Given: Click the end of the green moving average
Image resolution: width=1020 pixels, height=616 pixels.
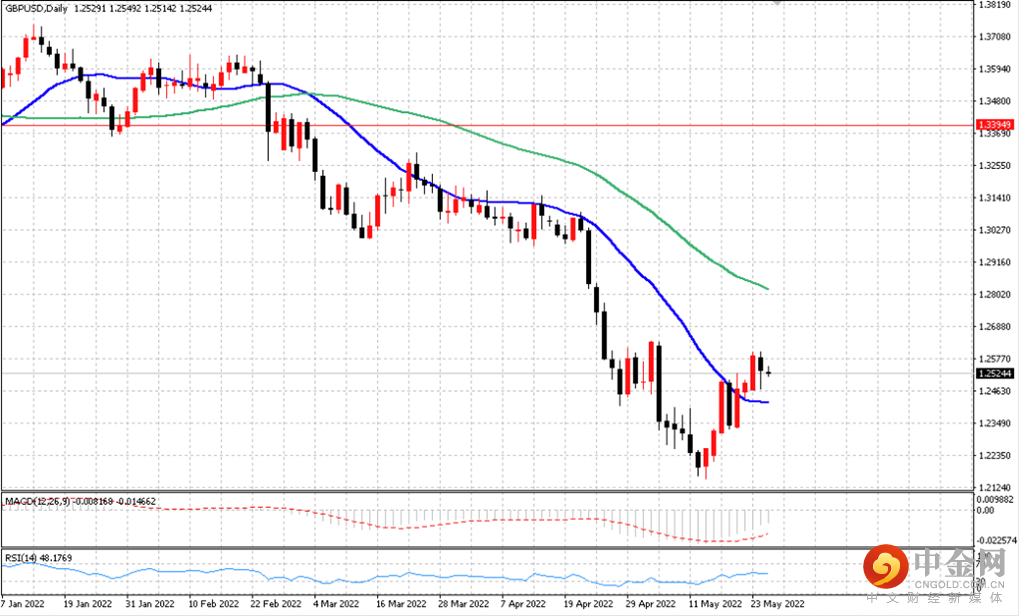Looking at the screenshot, I should [x=768, y=289].
